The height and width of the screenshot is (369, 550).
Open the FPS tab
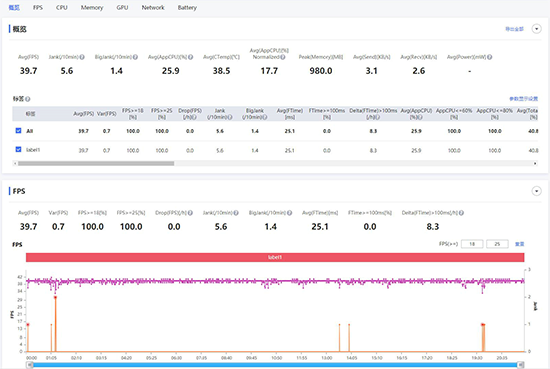(38, 7)
